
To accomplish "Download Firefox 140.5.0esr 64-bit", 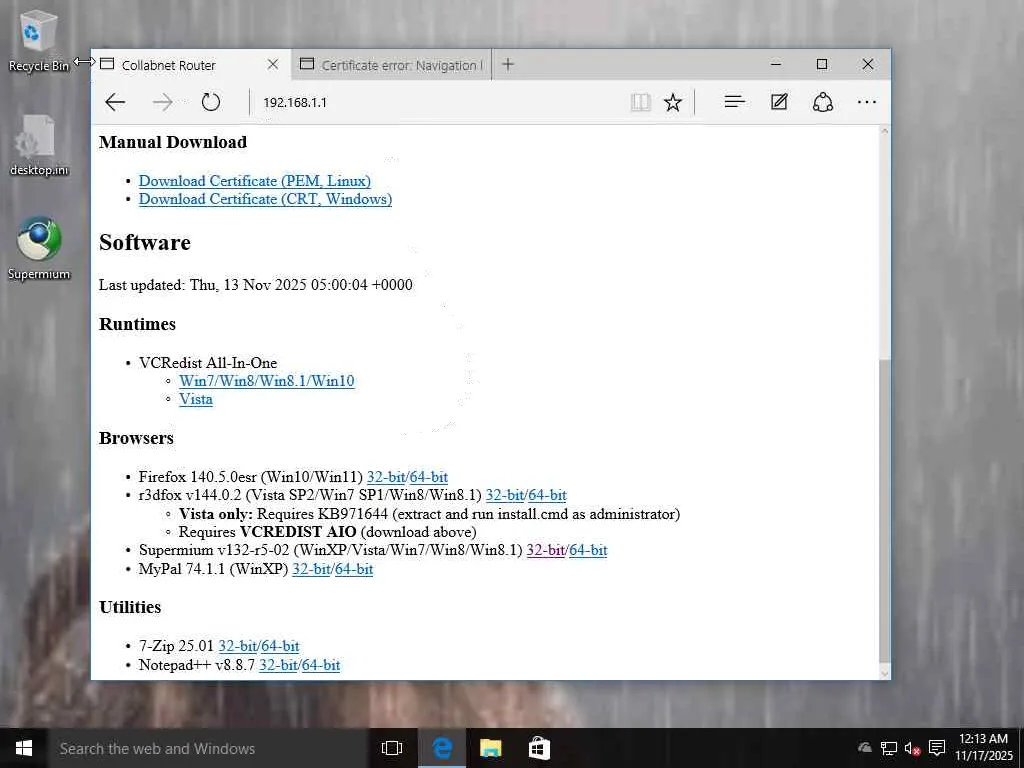I will 429,477.
